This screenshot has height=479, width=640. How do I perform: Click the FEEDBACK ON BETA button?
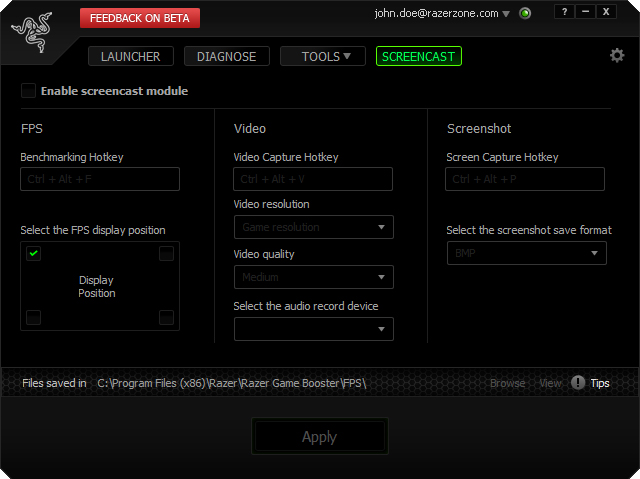pos(140,18)
